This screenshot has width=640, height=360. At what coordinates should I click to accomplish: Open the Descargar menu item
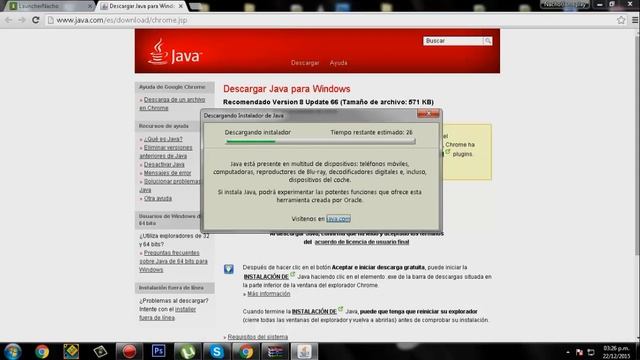pyautogui.click(x=305, y=63)
